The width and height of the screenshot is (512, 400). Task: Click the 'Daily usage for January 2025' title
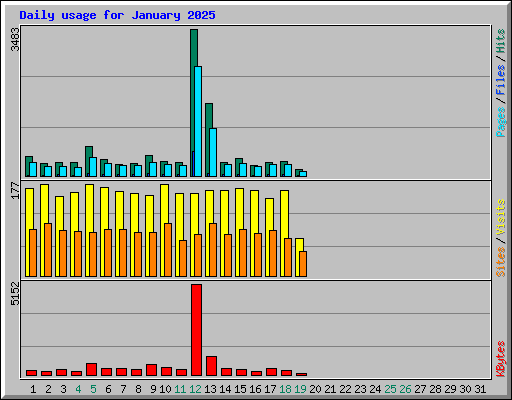pos(117,15)
